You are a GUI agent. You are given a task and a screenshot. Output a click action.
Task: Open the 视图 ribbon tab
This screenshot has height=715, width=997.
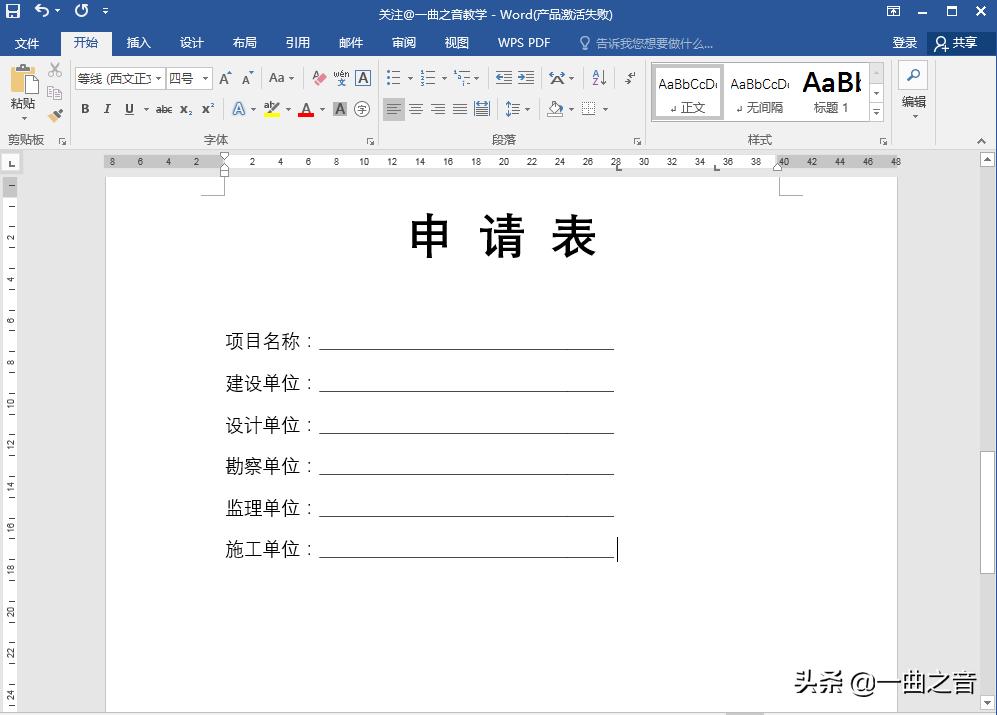pos(456,42)
